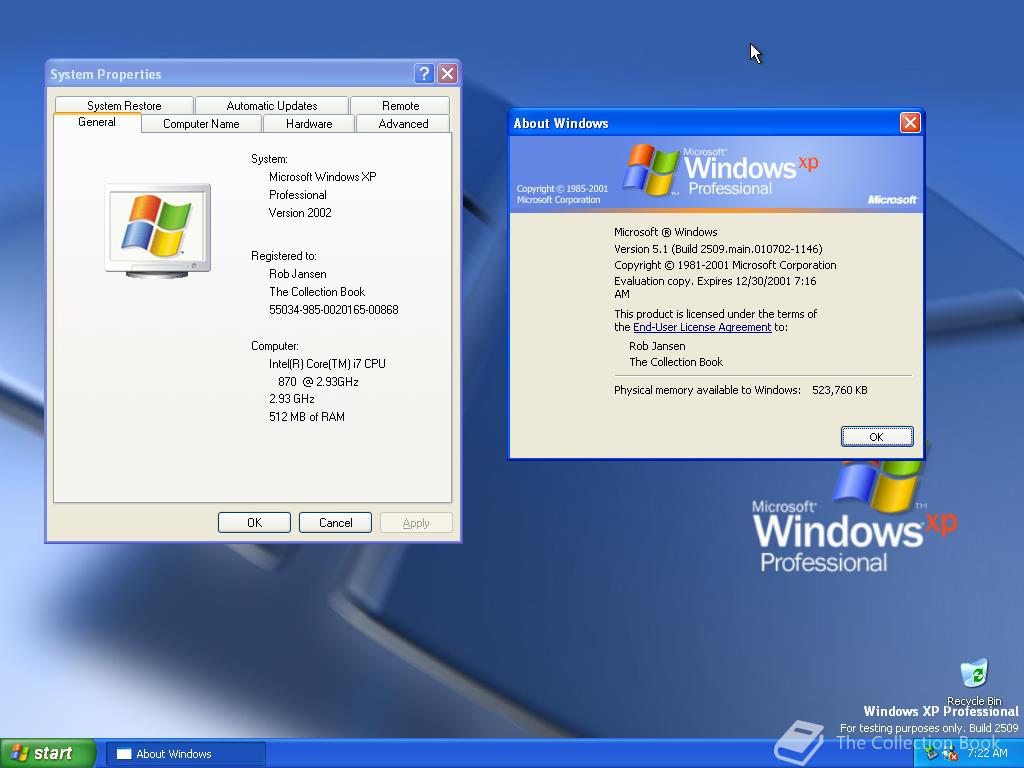Click the Safely Remove Hardware tray icon

[932, 754]
